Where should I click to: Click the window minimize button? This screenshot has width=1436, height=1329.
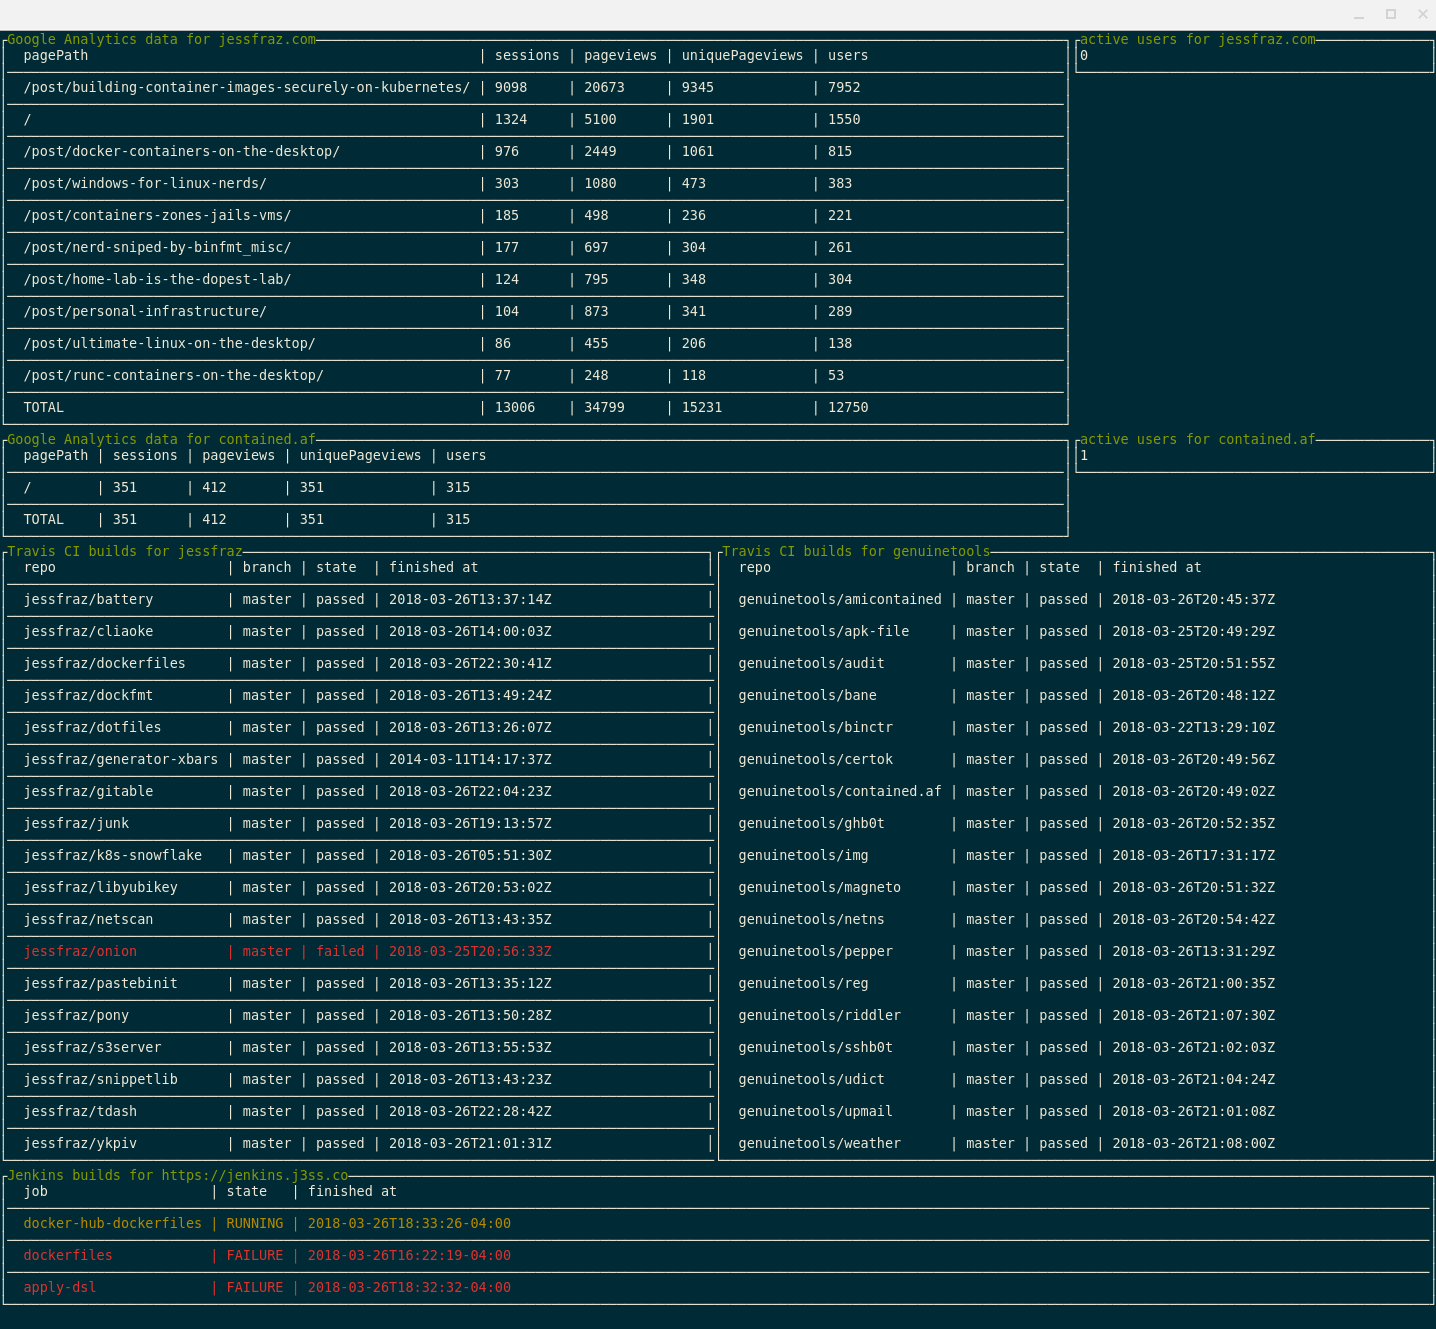(x=1359, y=15)
